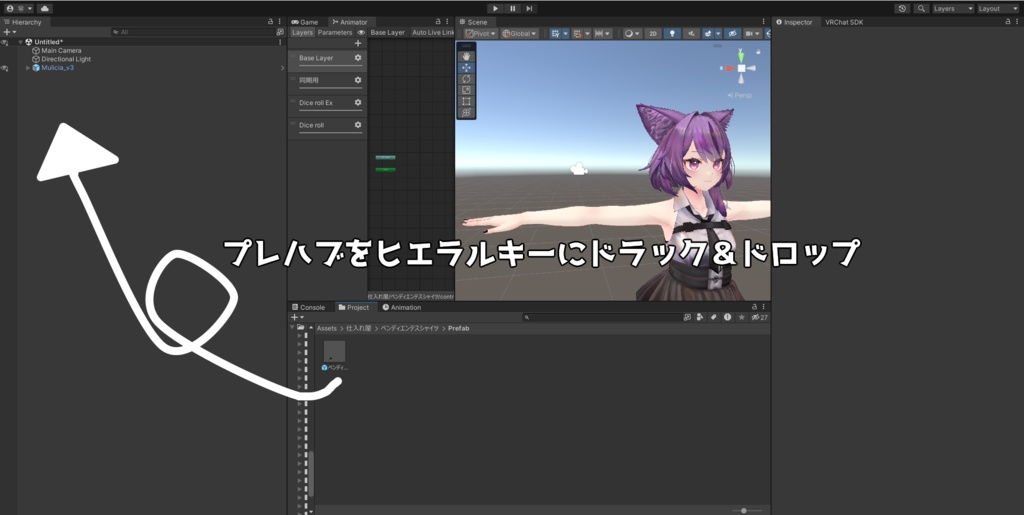
Task: Select the Scale tool in Scene toolbar
Action: [466, 90]
